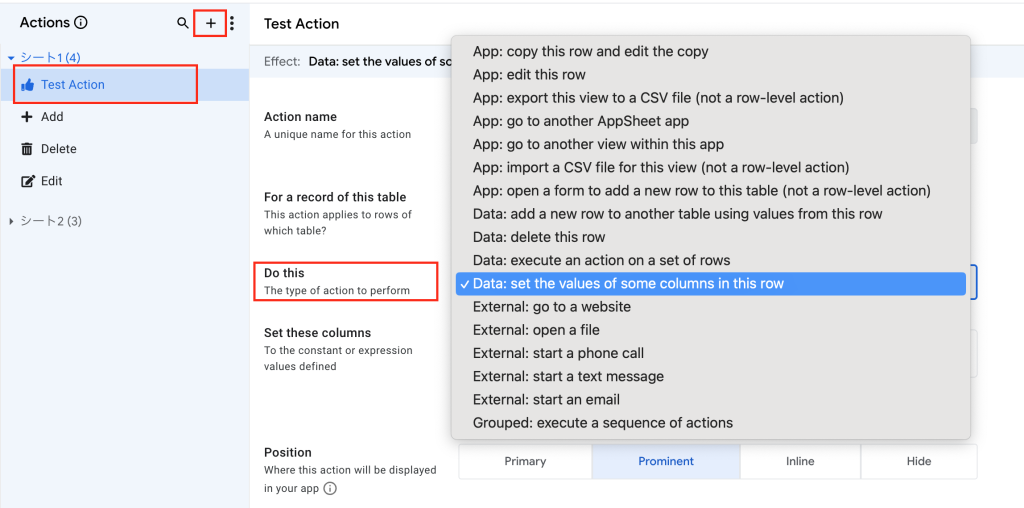Select 'App: edit this row' option
Viewport: 1024px width, 508px height.
pyautogui.click(x=529, y=75)
